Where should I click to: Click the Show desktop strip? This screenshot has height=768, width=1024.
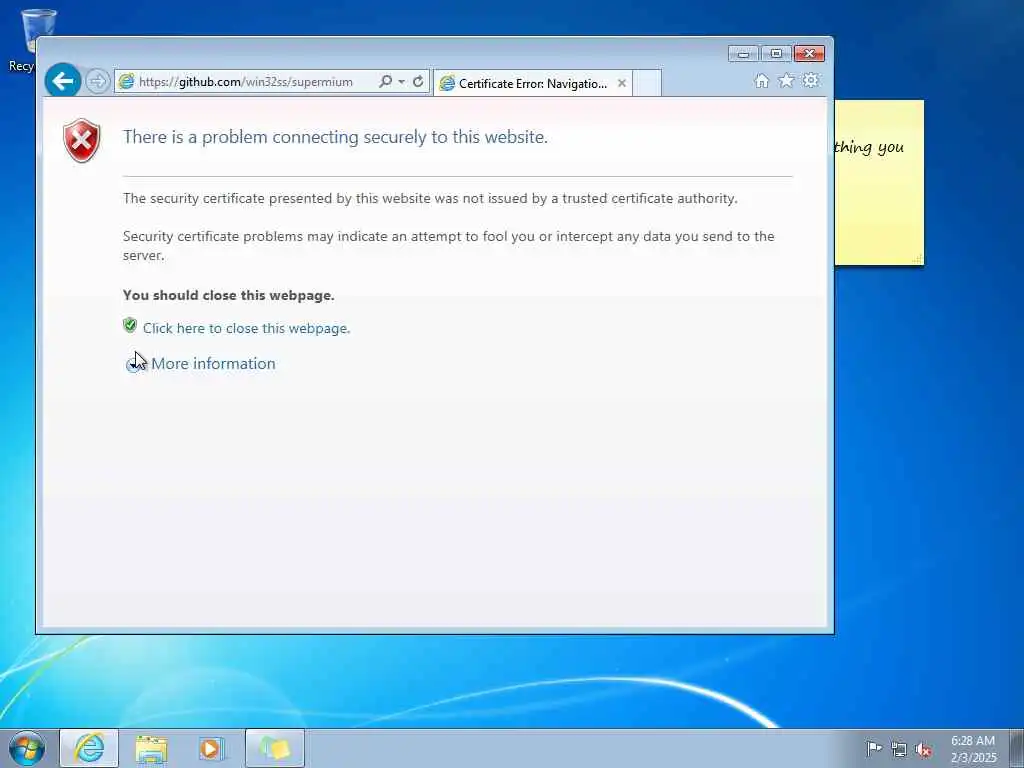coord(1017,748)
